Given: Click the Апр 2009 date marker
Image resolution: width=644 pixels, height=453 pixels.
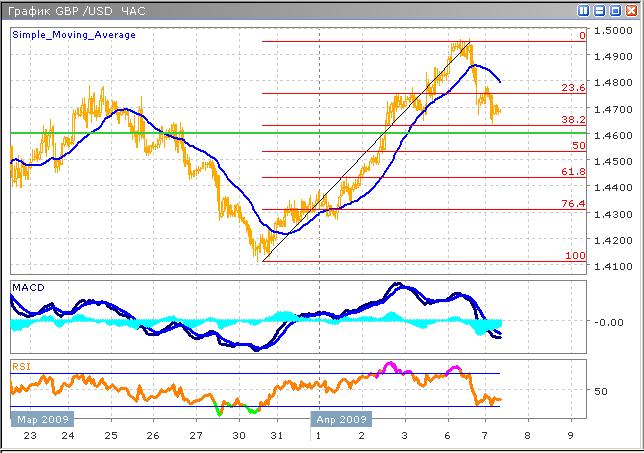Looking at the screenshot, I should tap(341, 420).
